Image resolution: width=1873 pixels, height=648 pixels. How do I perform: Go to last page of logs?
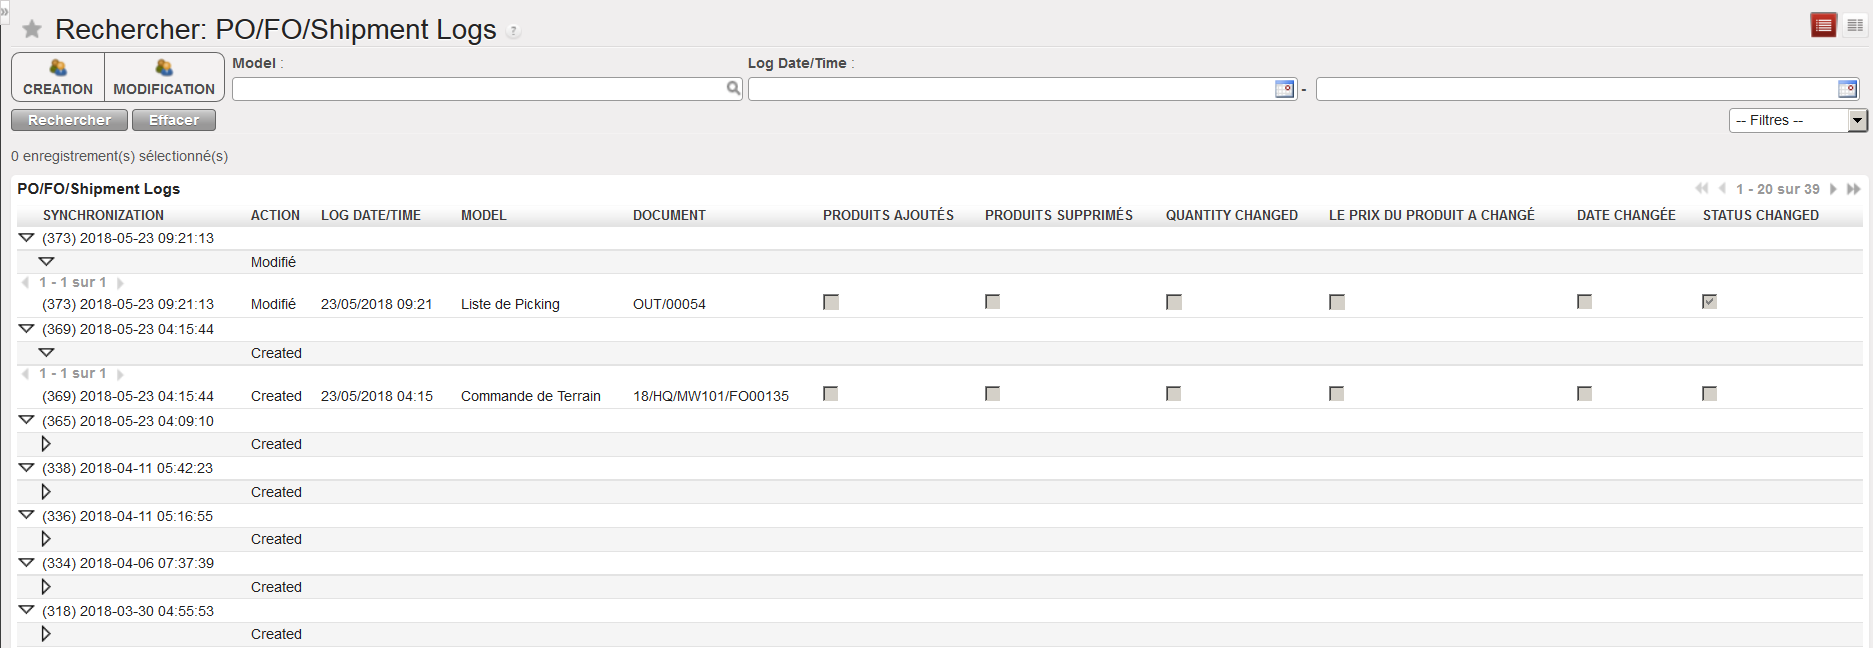tap(1853, 189)
